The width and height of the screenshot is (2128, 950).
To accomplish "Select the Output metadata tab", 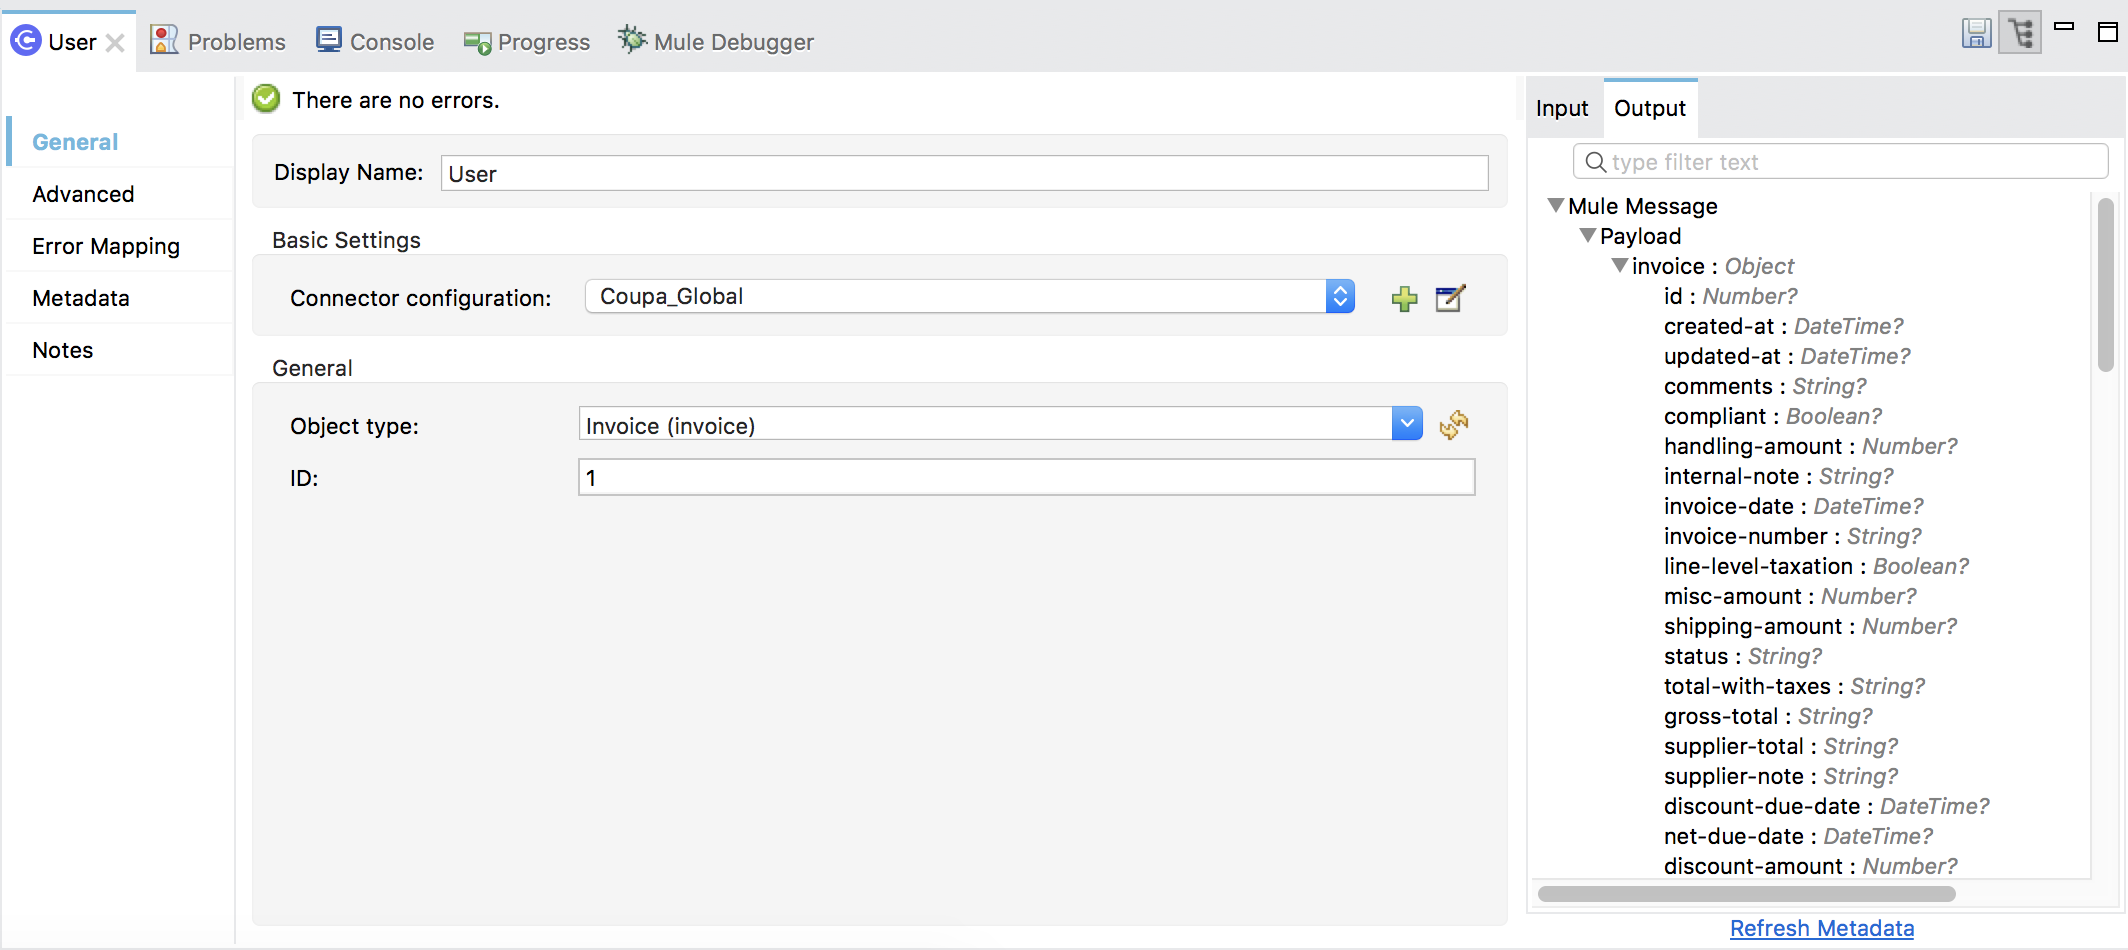I will pos(1650,108).
